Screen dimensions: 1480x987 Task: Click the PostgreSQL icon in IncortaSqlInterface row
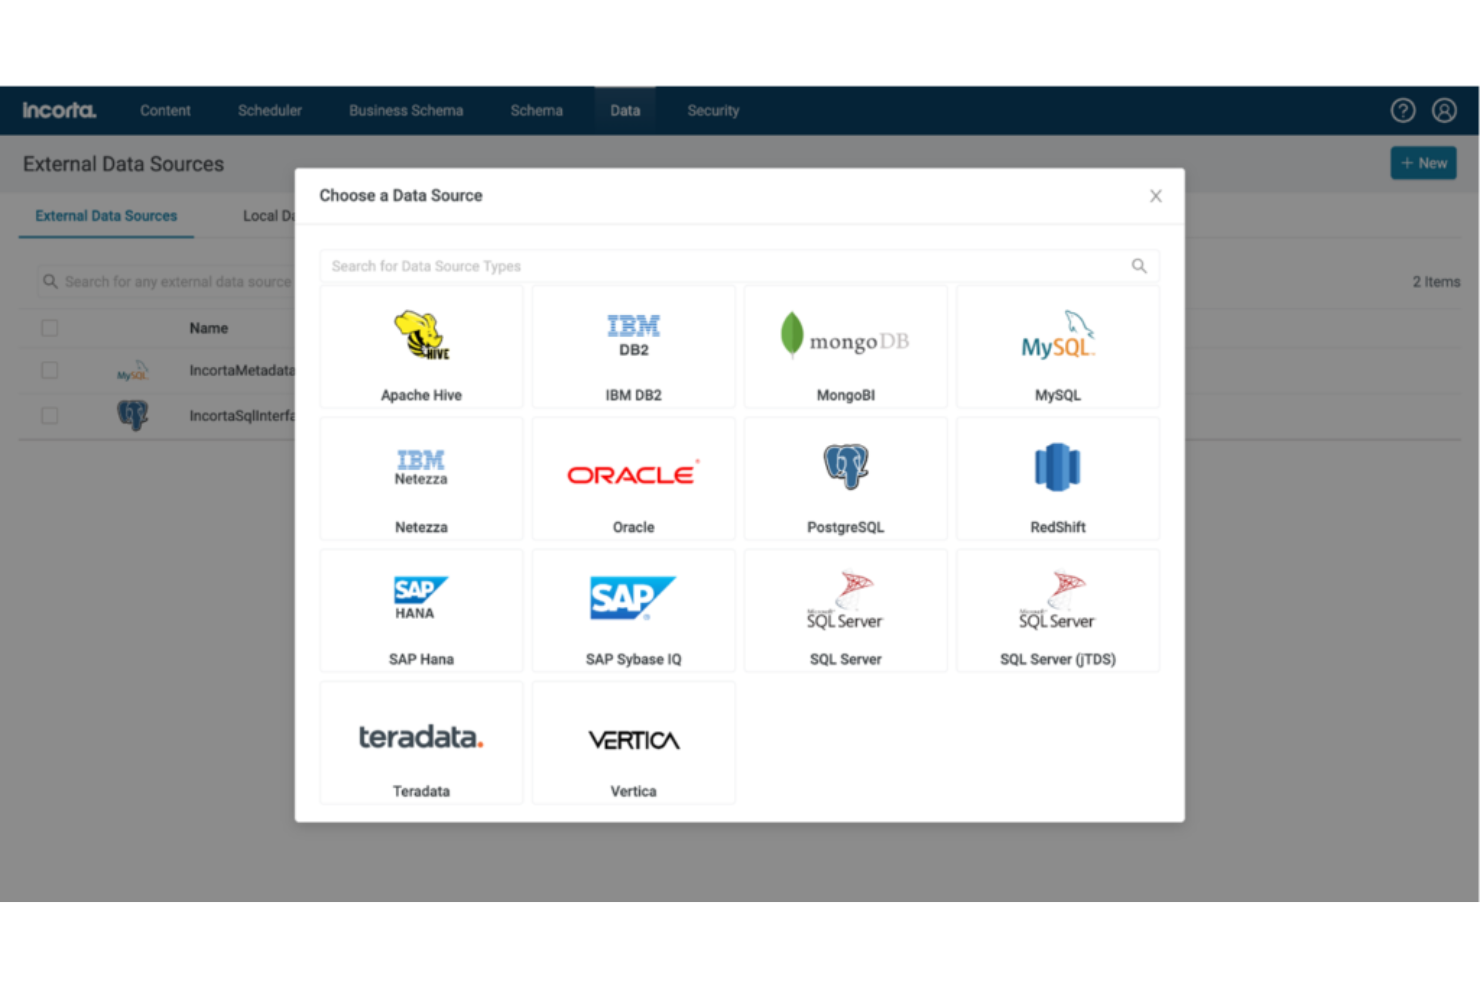click(132, 415)
